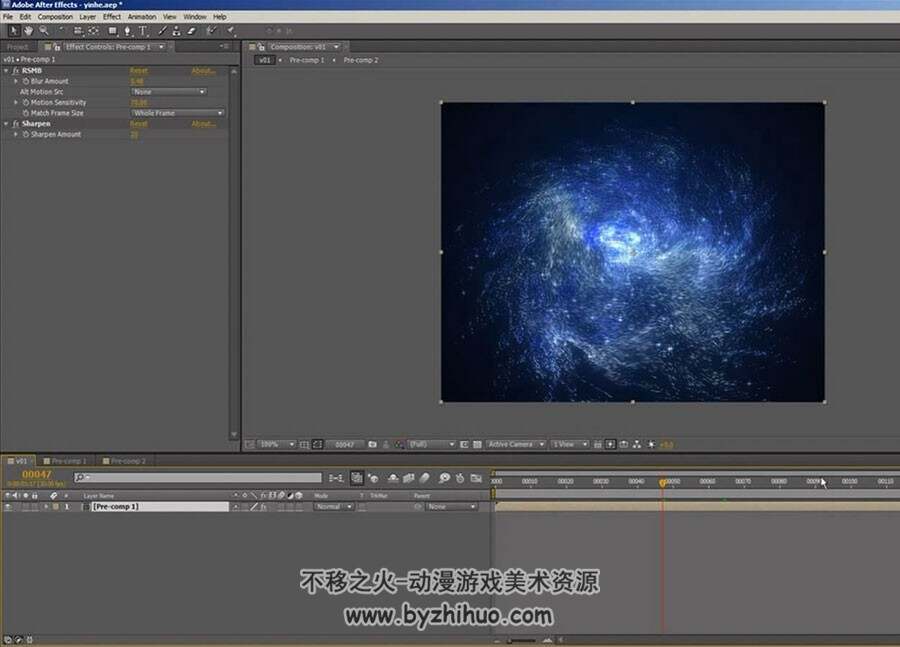Open the Layer menu
This screenshot has width=900, height=647.
coord(88,17)
